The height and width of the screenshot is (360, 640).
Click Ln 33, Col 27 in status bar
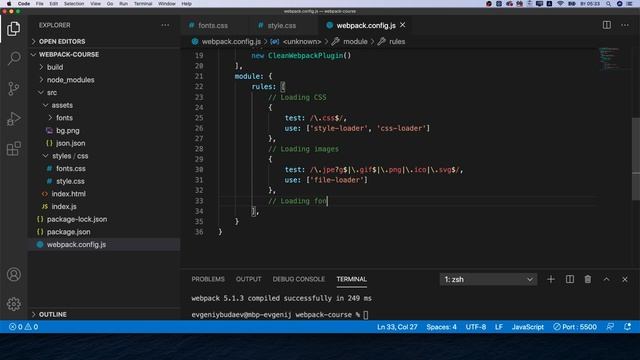point(397,327)
